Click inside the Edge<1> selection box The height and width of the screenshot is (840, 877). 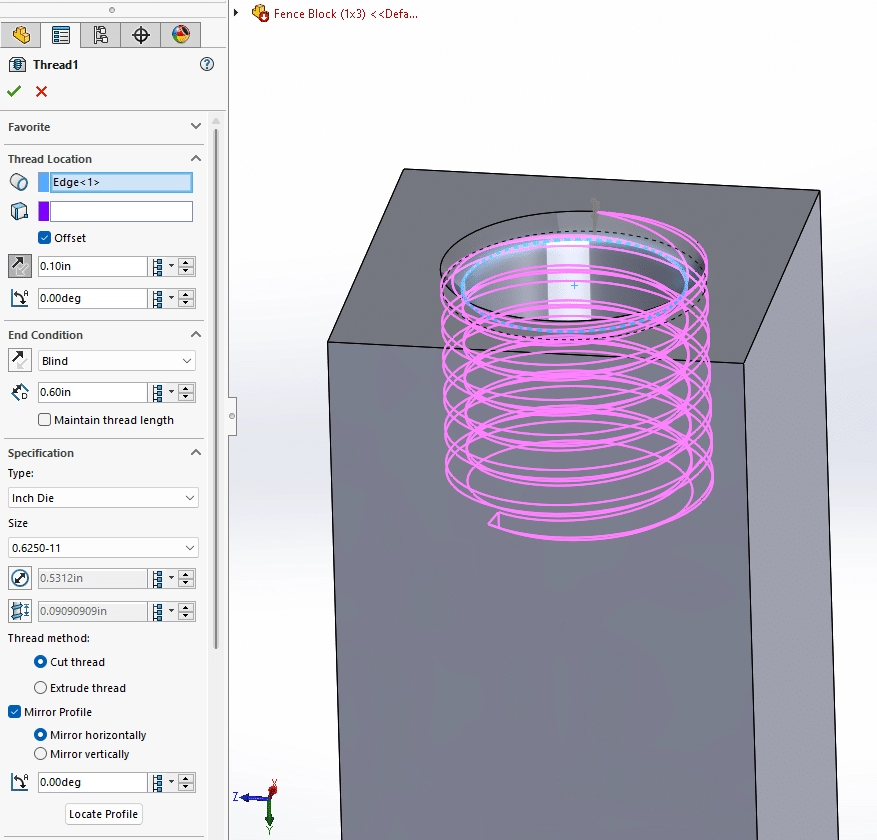coord(120,182)
